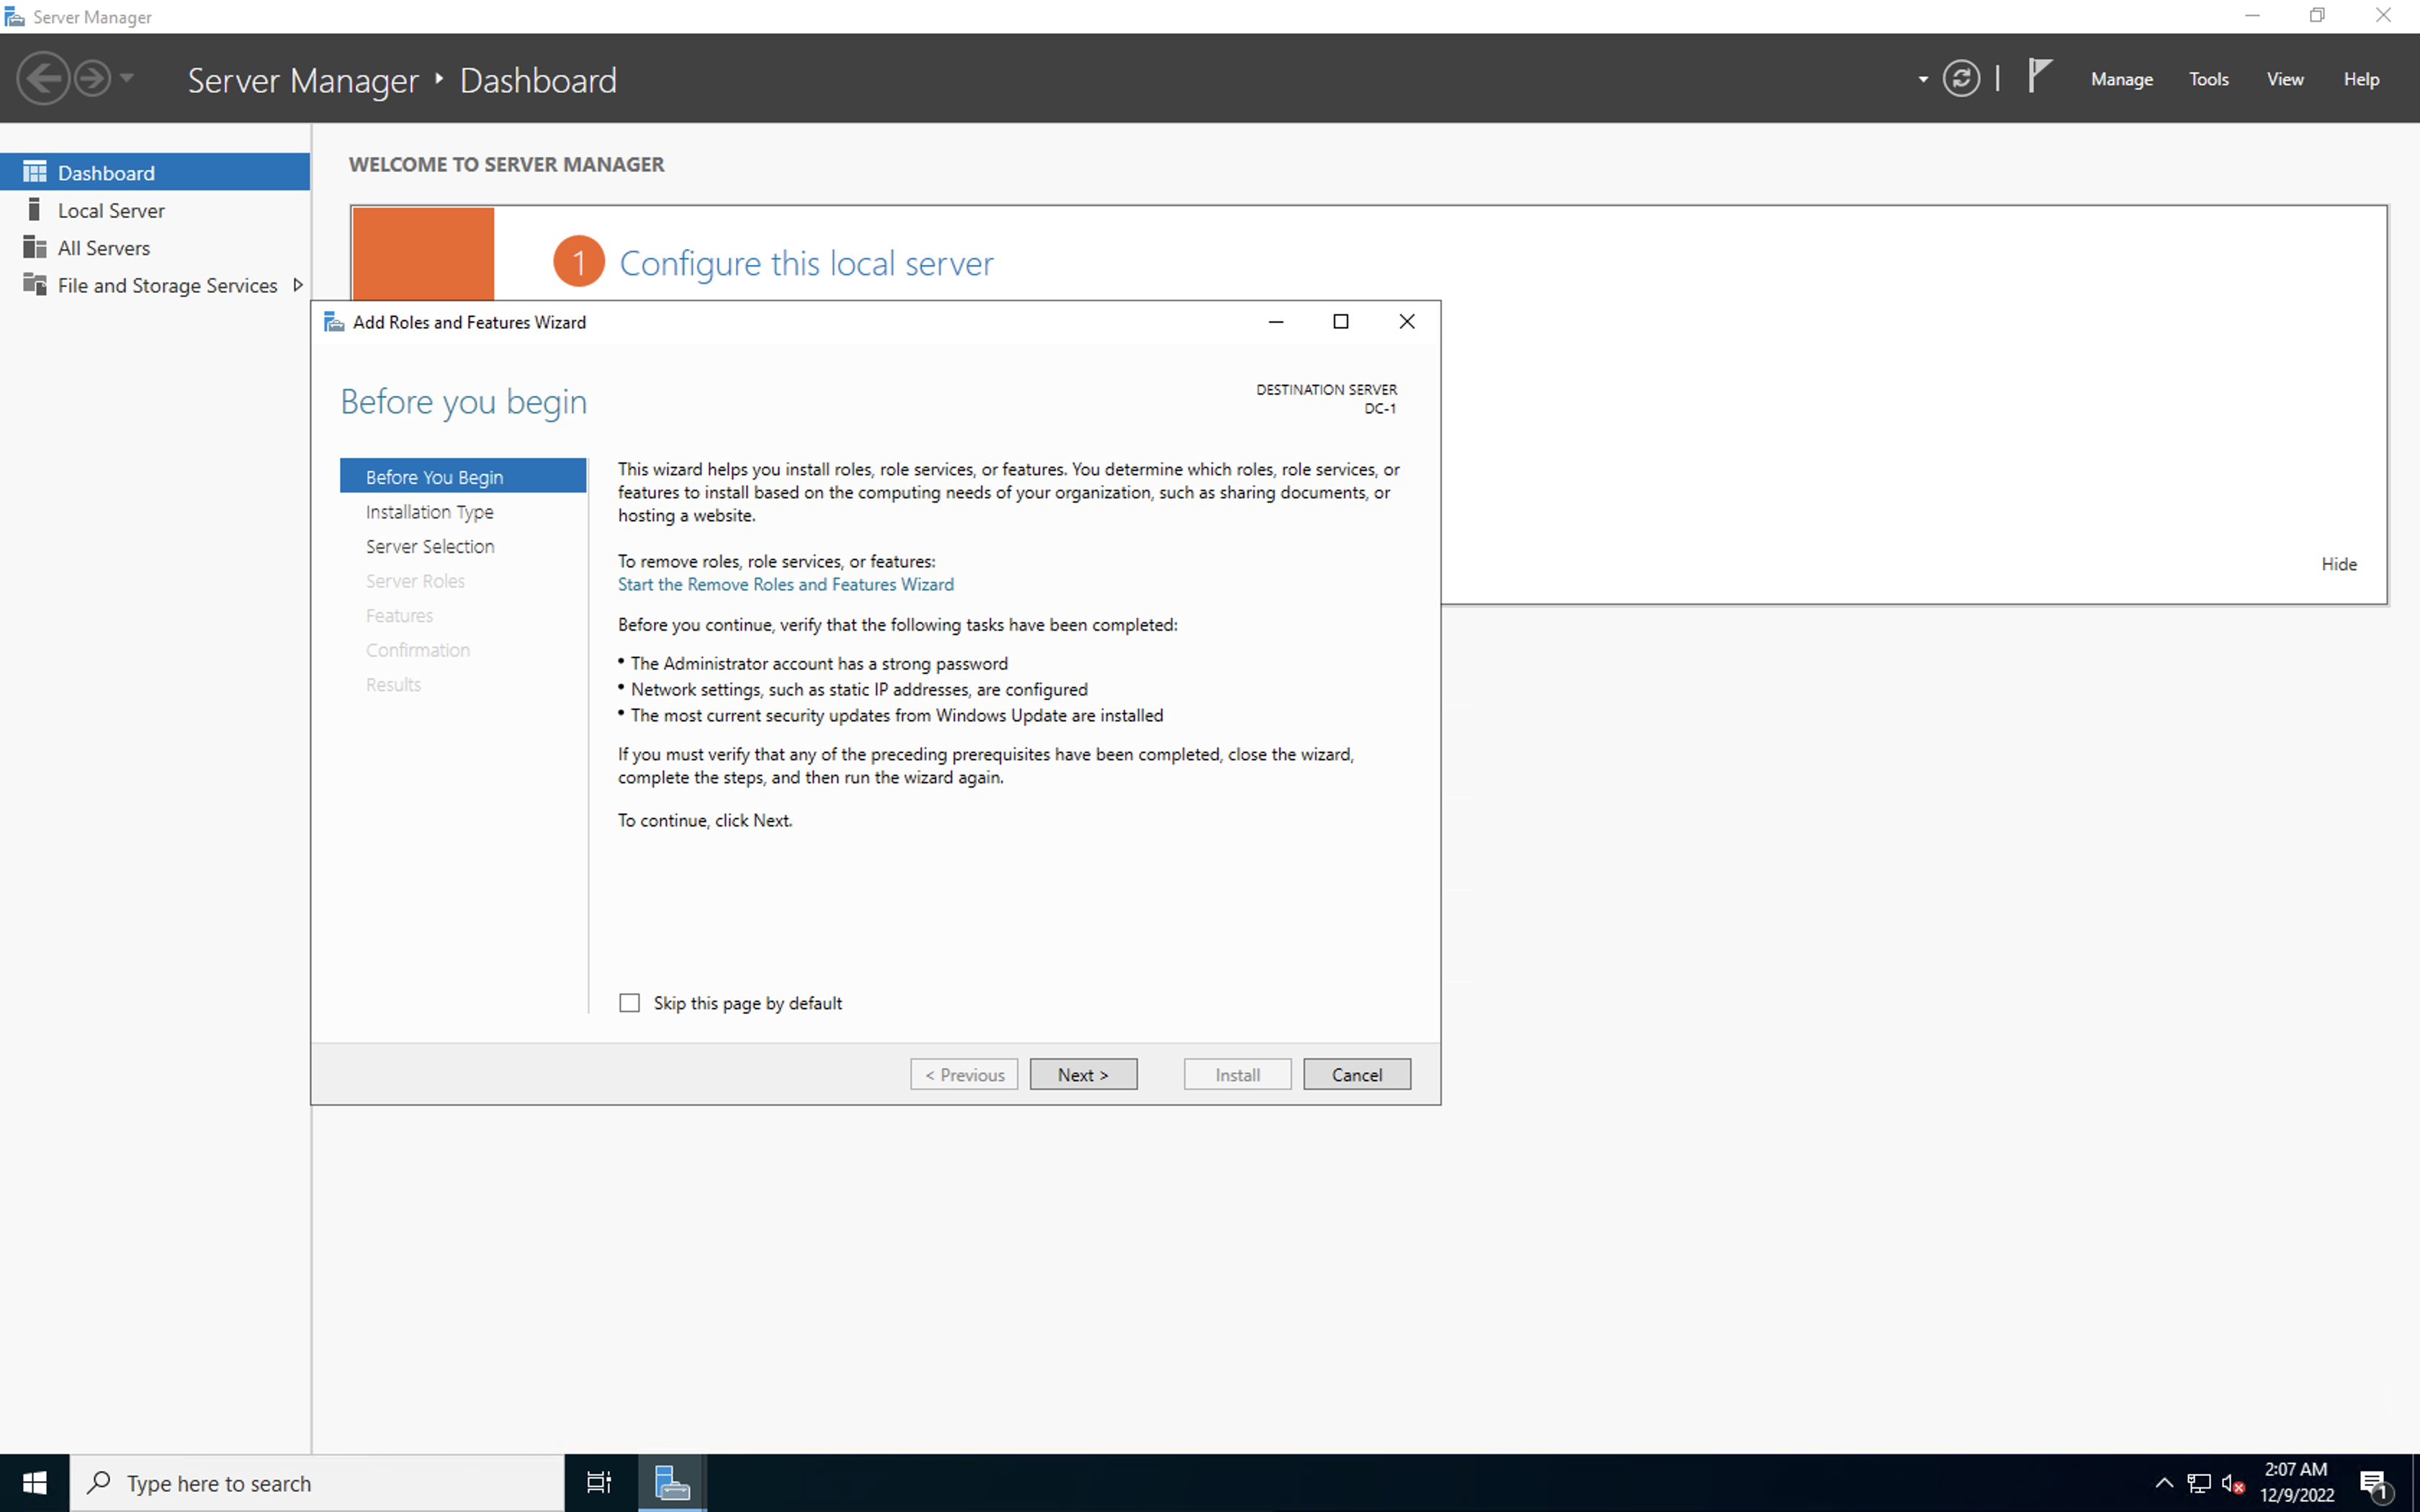Click the Server Manager taskbar icon

click(672, 1483)
